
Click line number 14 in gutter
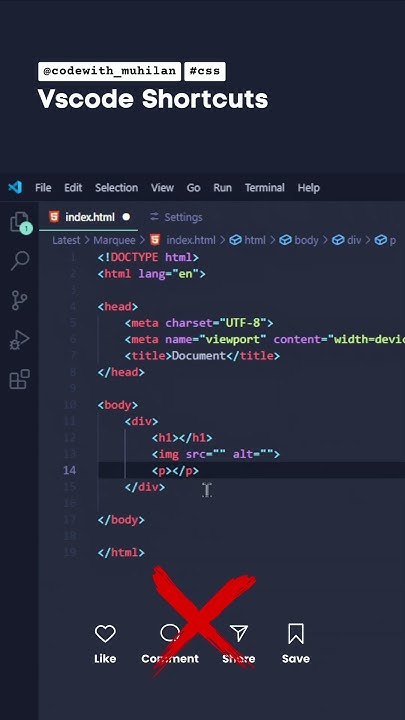(x=69, y=470)
